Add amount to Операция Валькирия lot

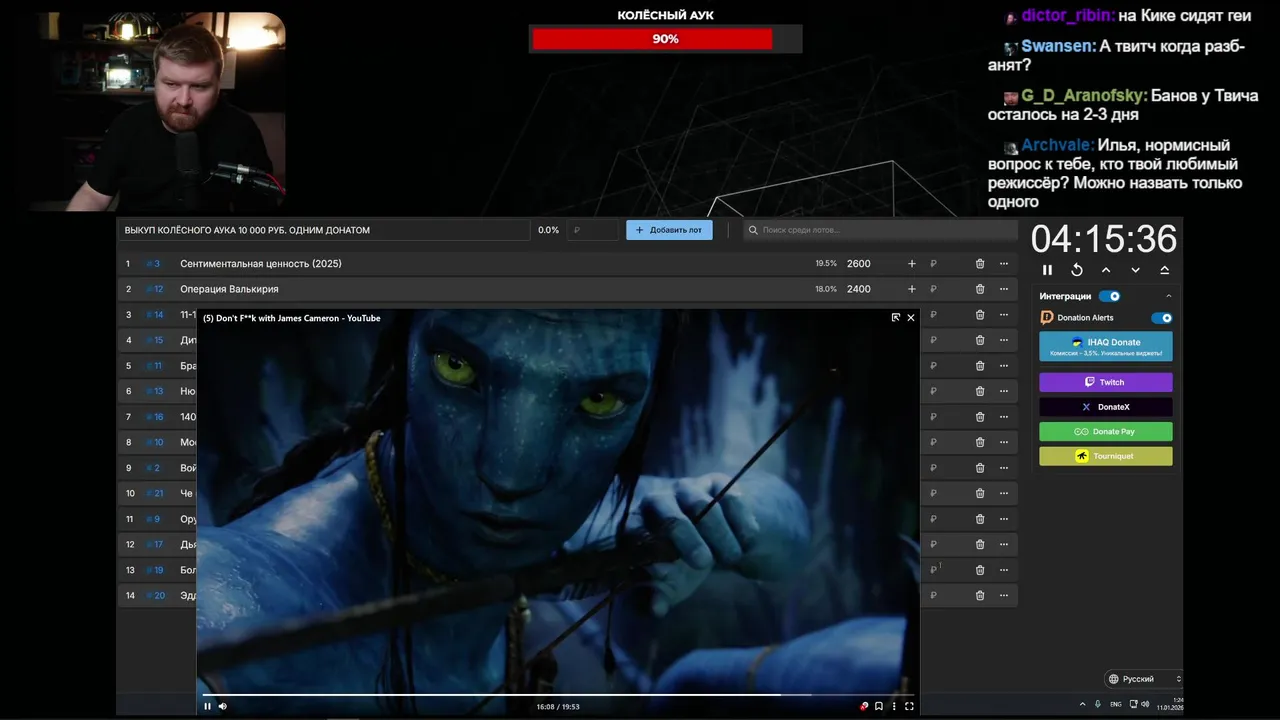(x=911, y=289)
